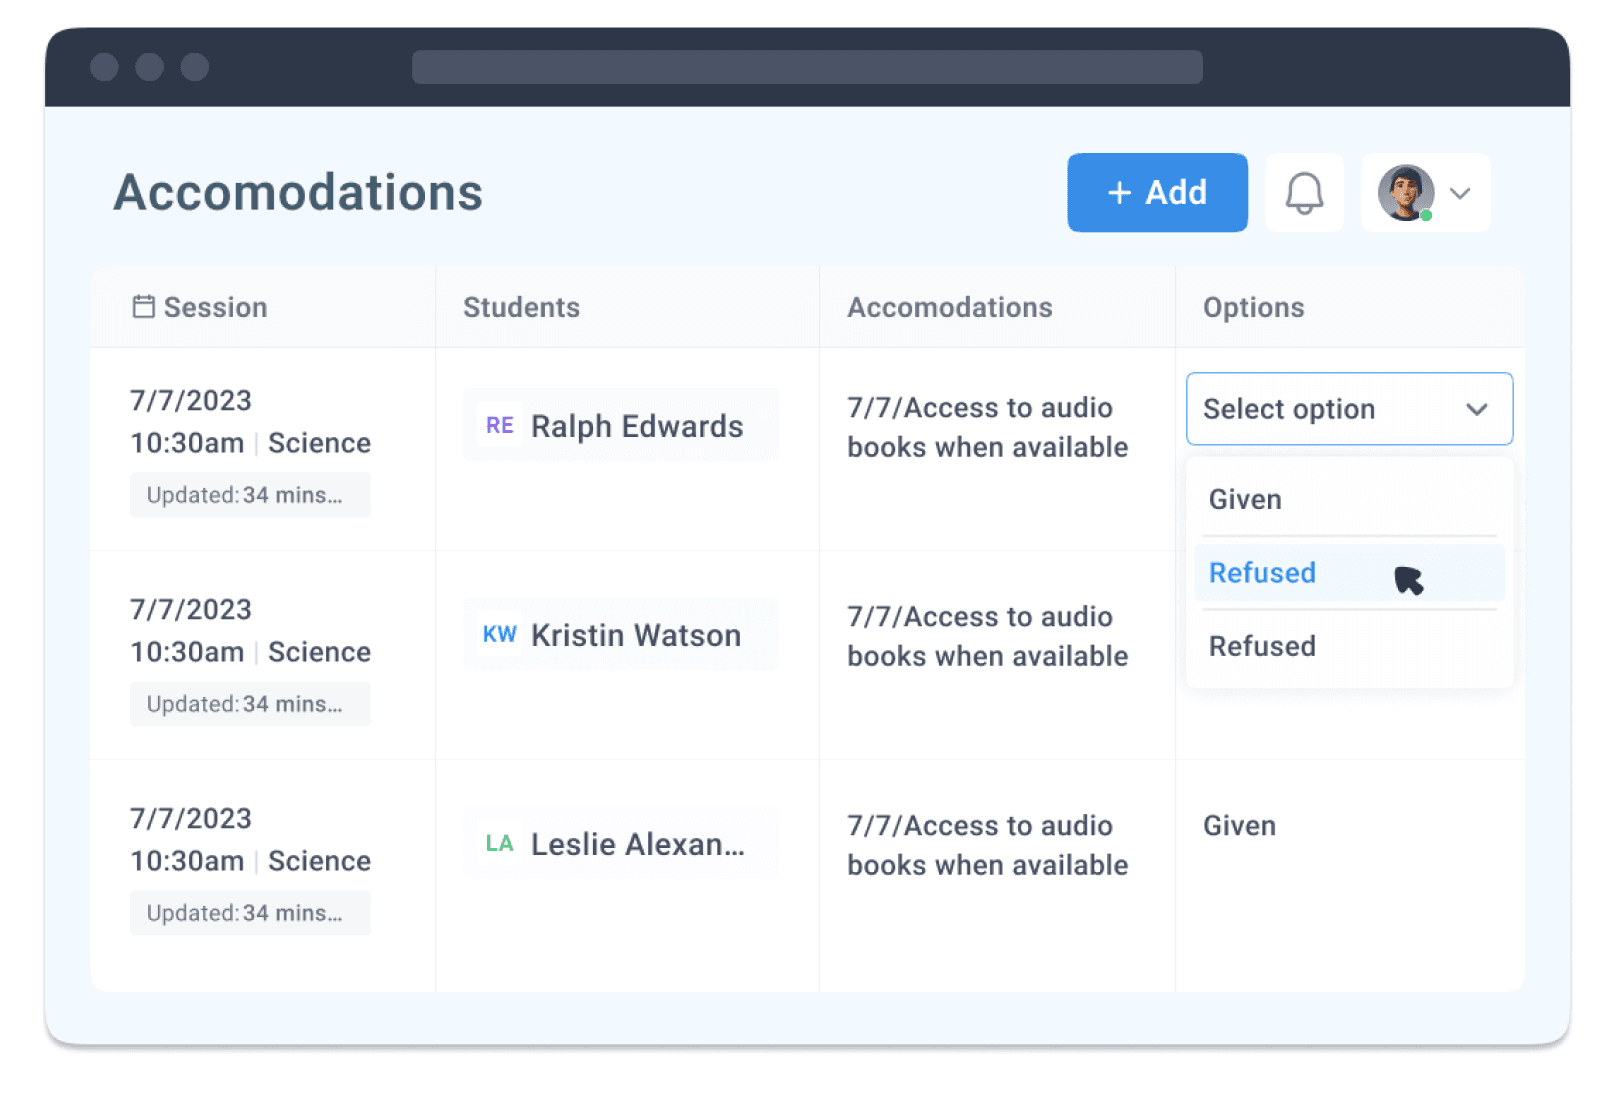Viewport: 1616px width, 1098px height.
Task: Click the first window control dot
Action: click(x=104, y=67)
